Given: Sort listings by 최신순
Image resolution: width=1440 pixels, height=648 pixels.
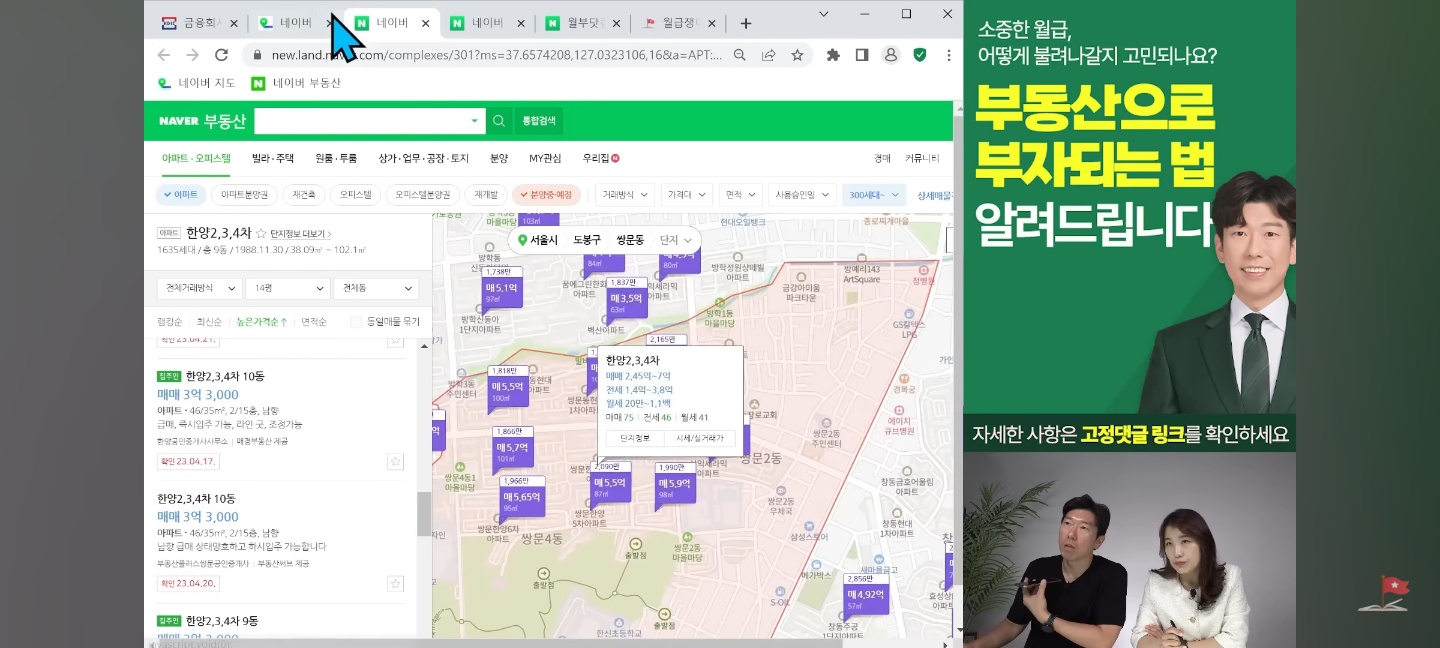Looking at the screenshot, I should (x=209, y=322).
